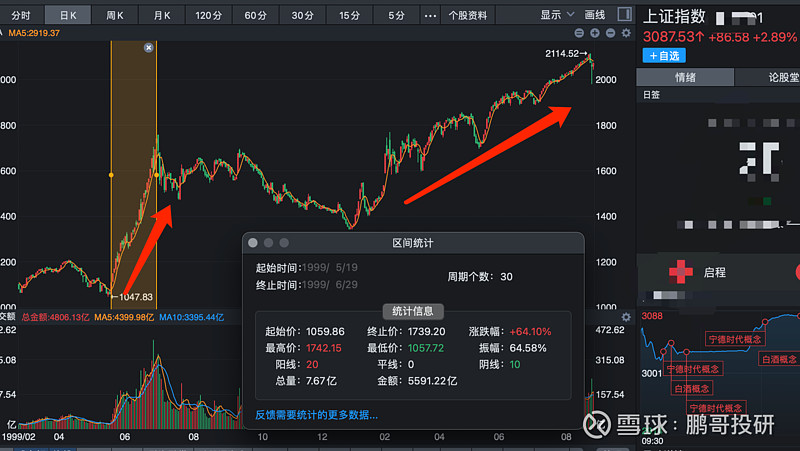
Task: Click the 终止时间 1999/6/29 field
Action: (x=330, y=285)
